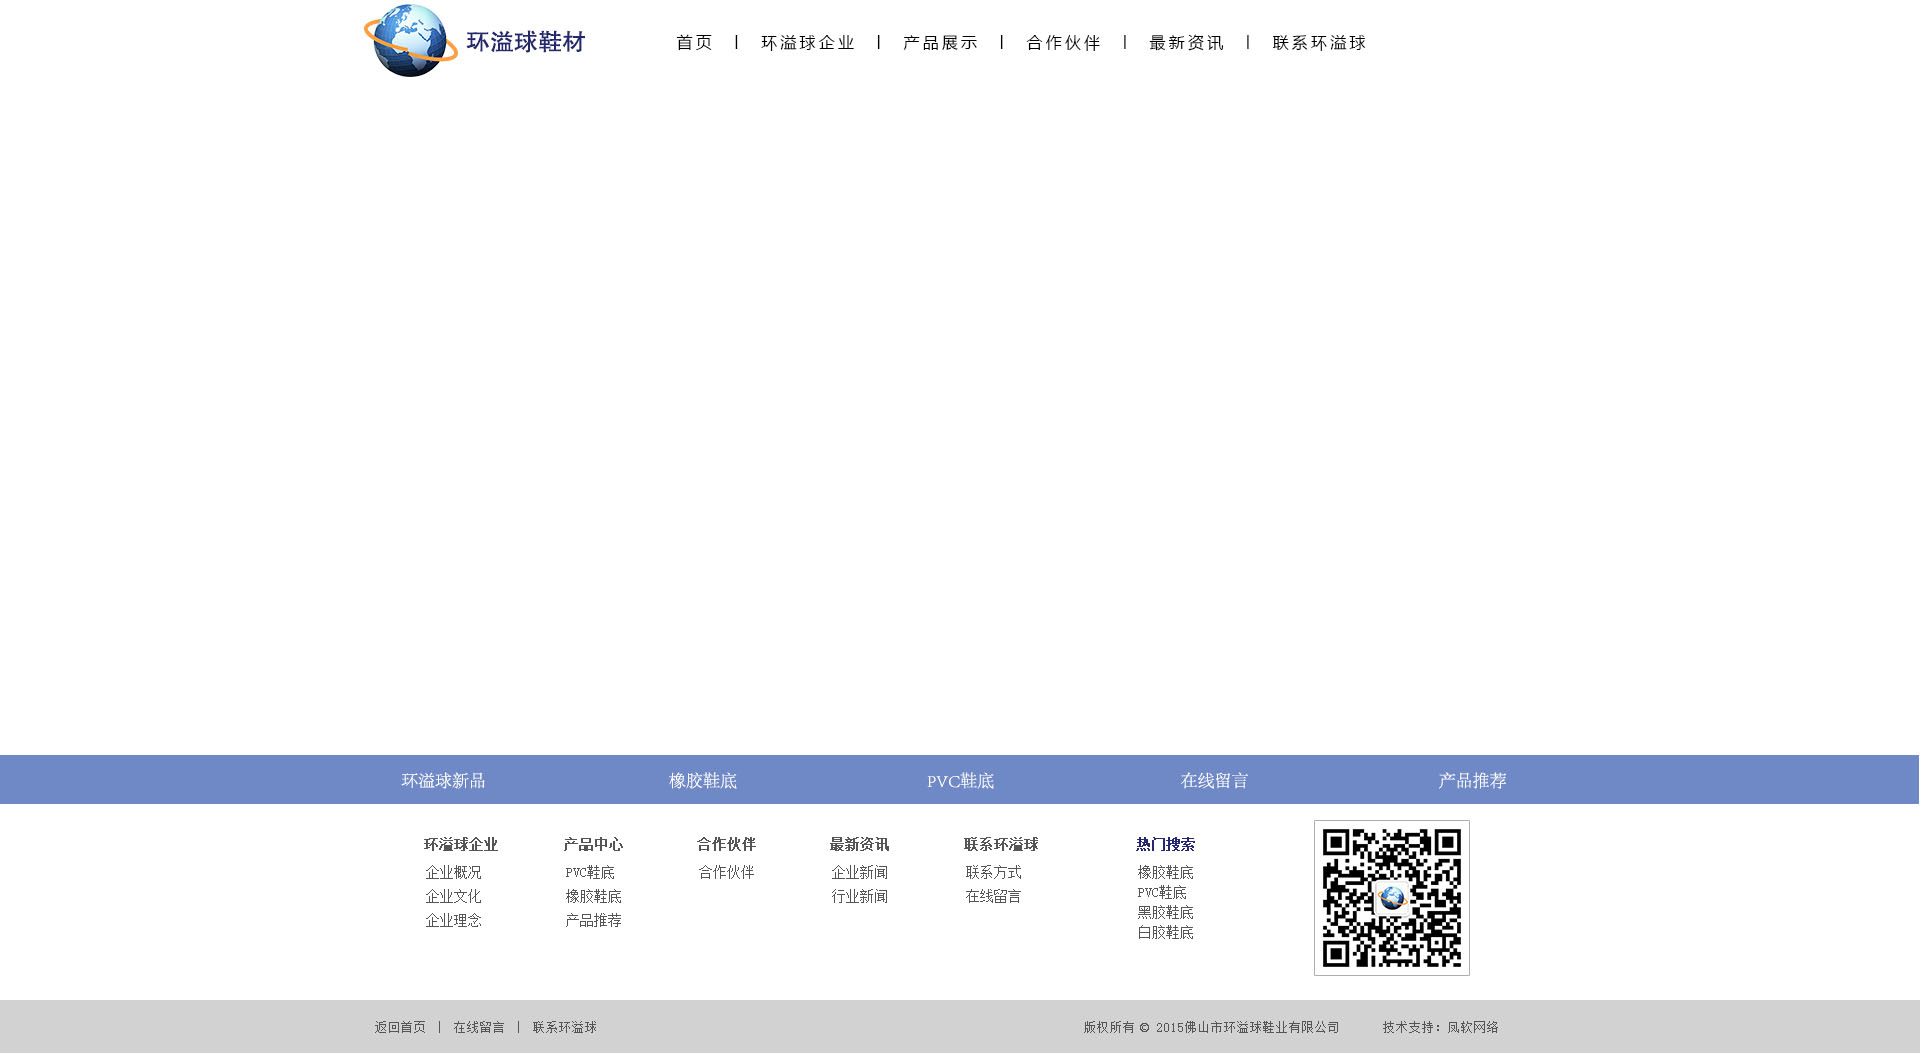Open 环溢球企业 in top navigation

tap(808, 43)
